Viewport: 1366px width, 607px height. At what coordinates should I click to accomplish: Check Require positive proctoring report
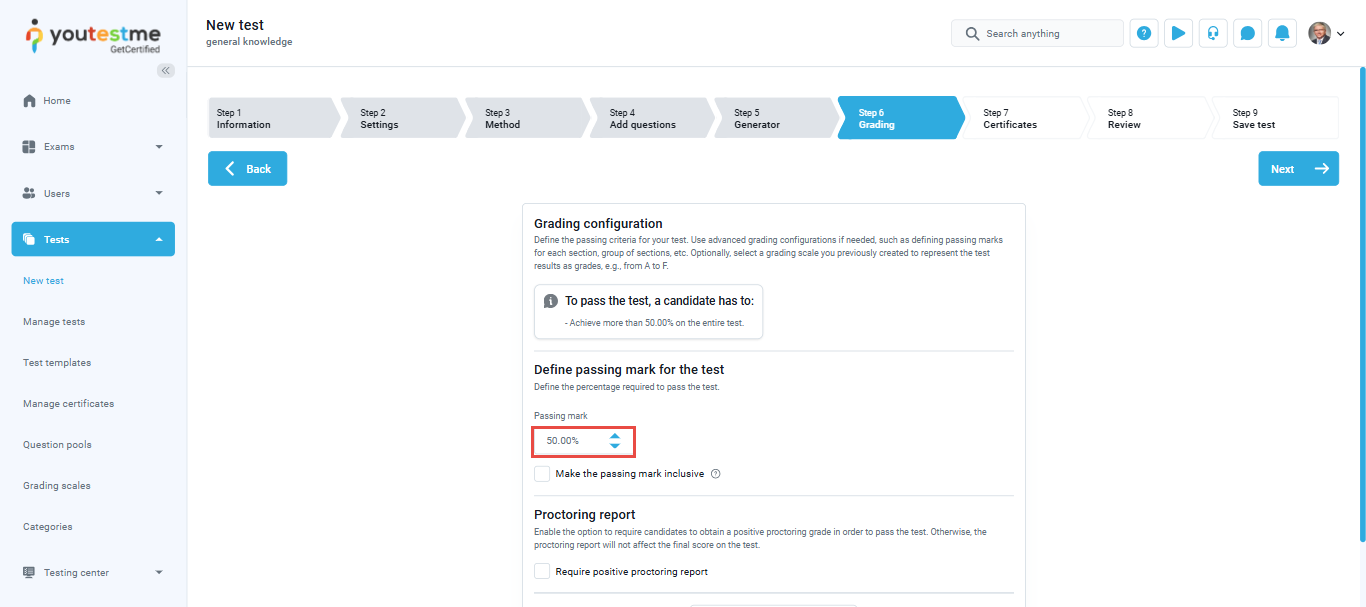point(542,572)
